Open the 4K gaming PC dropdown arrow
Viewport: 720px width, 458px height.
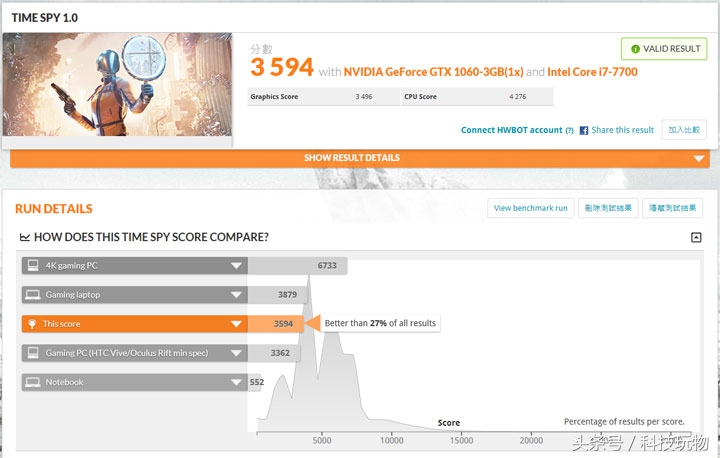point(236,266)
